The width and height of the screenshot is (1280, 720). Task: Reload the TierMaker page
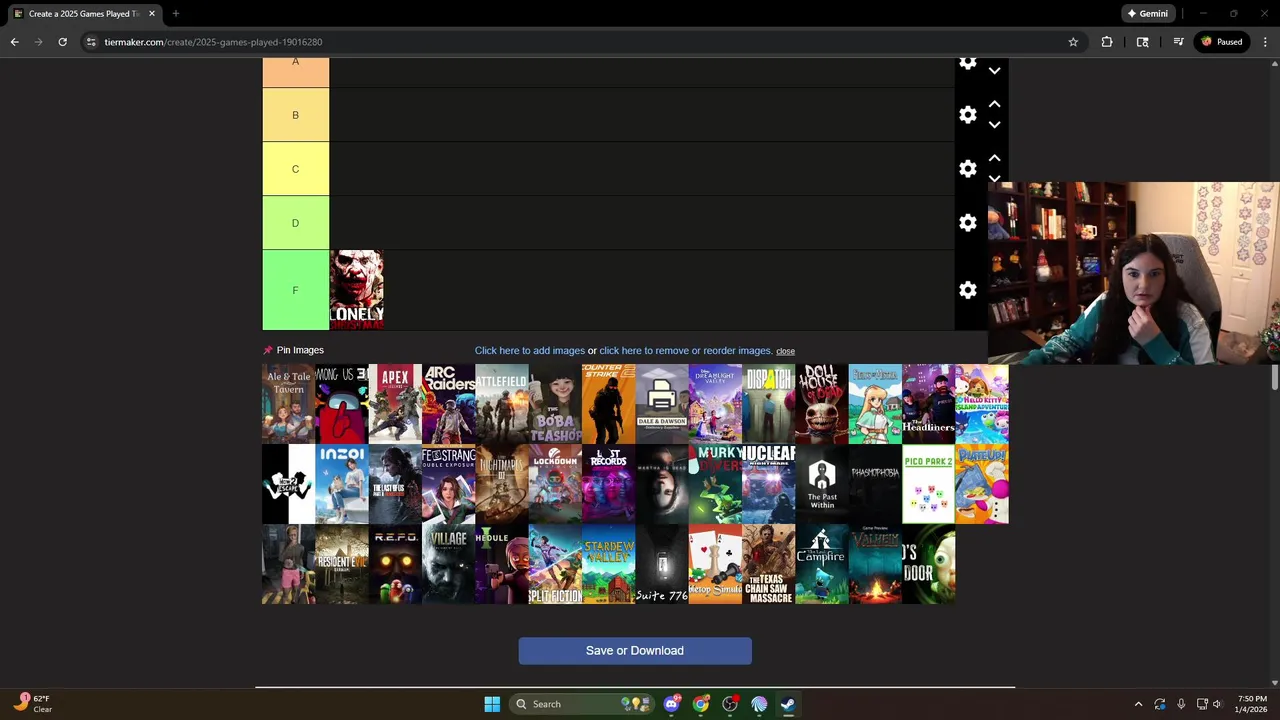coord(62,42)
